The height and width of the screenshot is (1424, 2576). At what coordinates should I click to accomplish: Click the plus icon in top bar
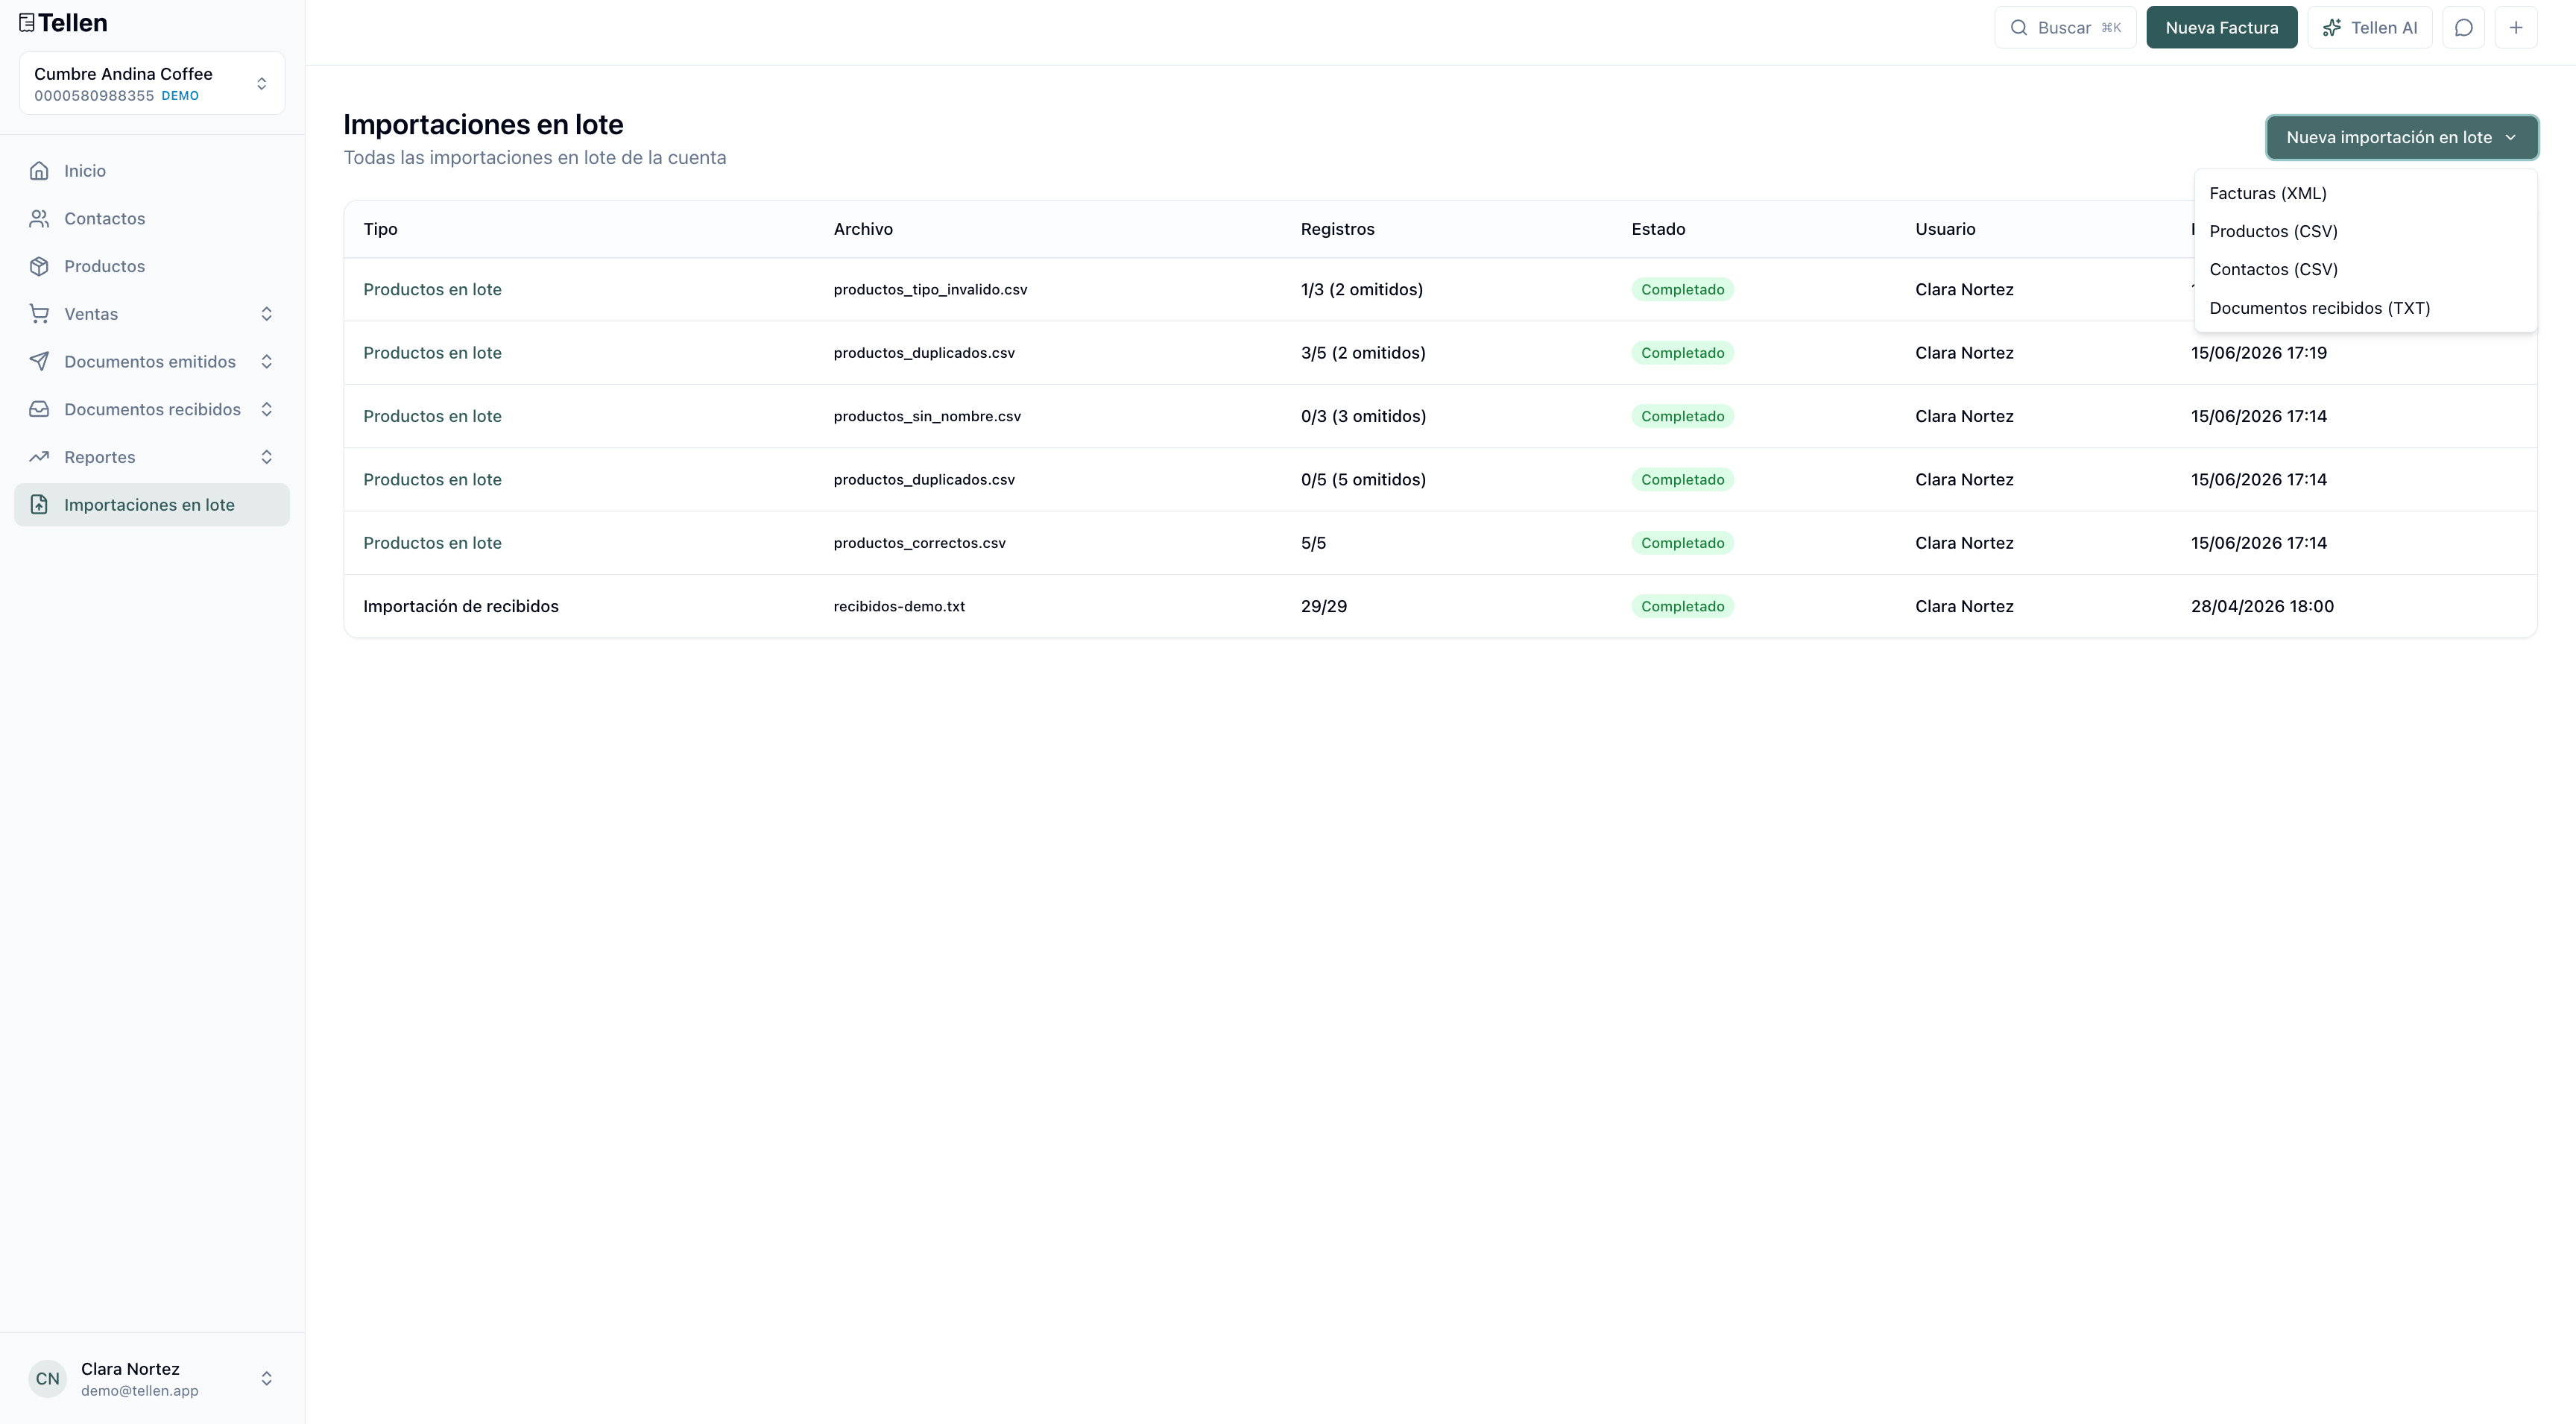tap(2516, 28)
